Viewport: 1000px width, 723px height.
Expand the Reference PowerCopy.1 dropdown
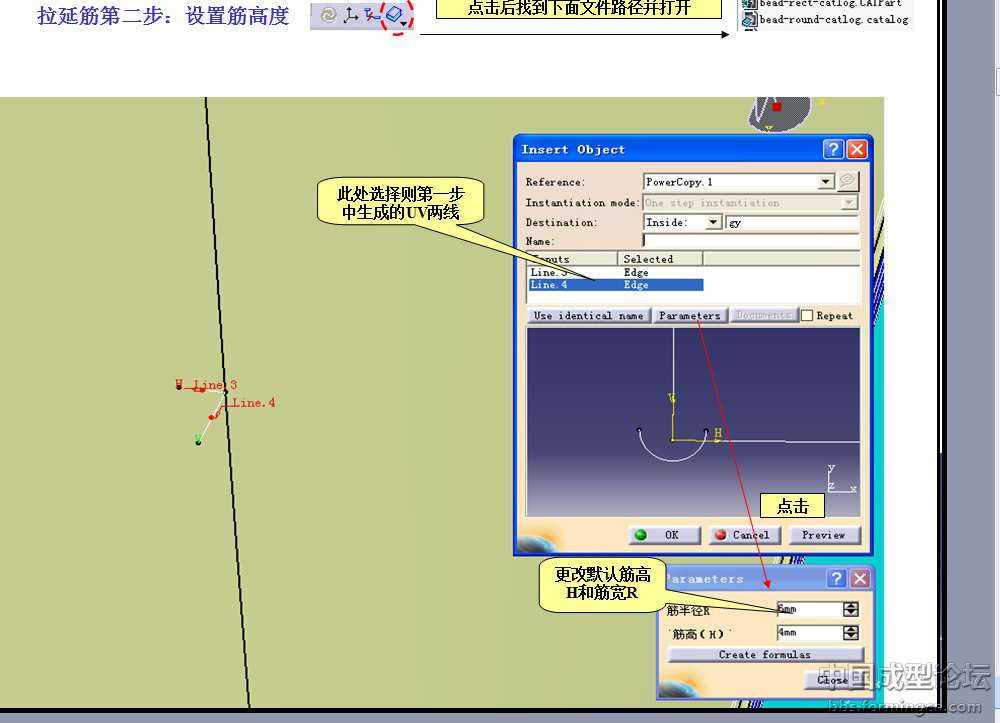826,182
